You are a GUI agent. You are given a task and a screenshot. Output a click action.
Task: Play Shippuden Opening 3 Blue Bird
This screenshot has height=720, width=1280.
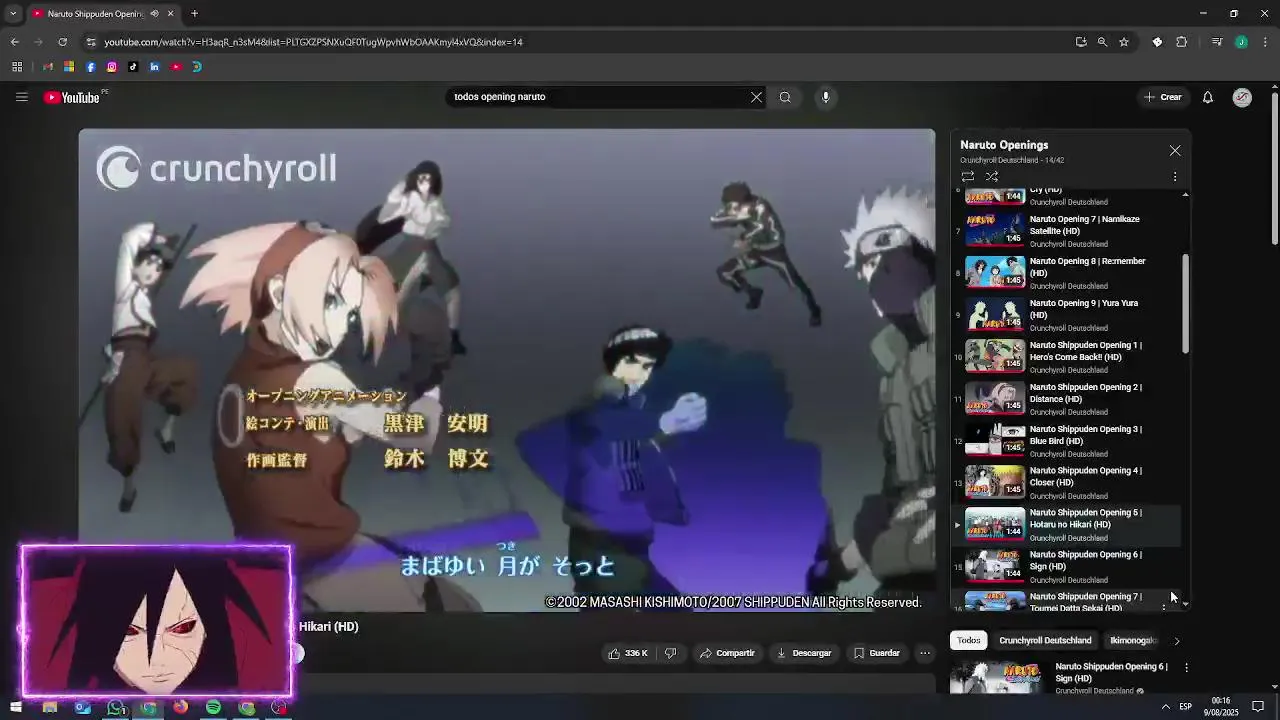[1068, 440]
